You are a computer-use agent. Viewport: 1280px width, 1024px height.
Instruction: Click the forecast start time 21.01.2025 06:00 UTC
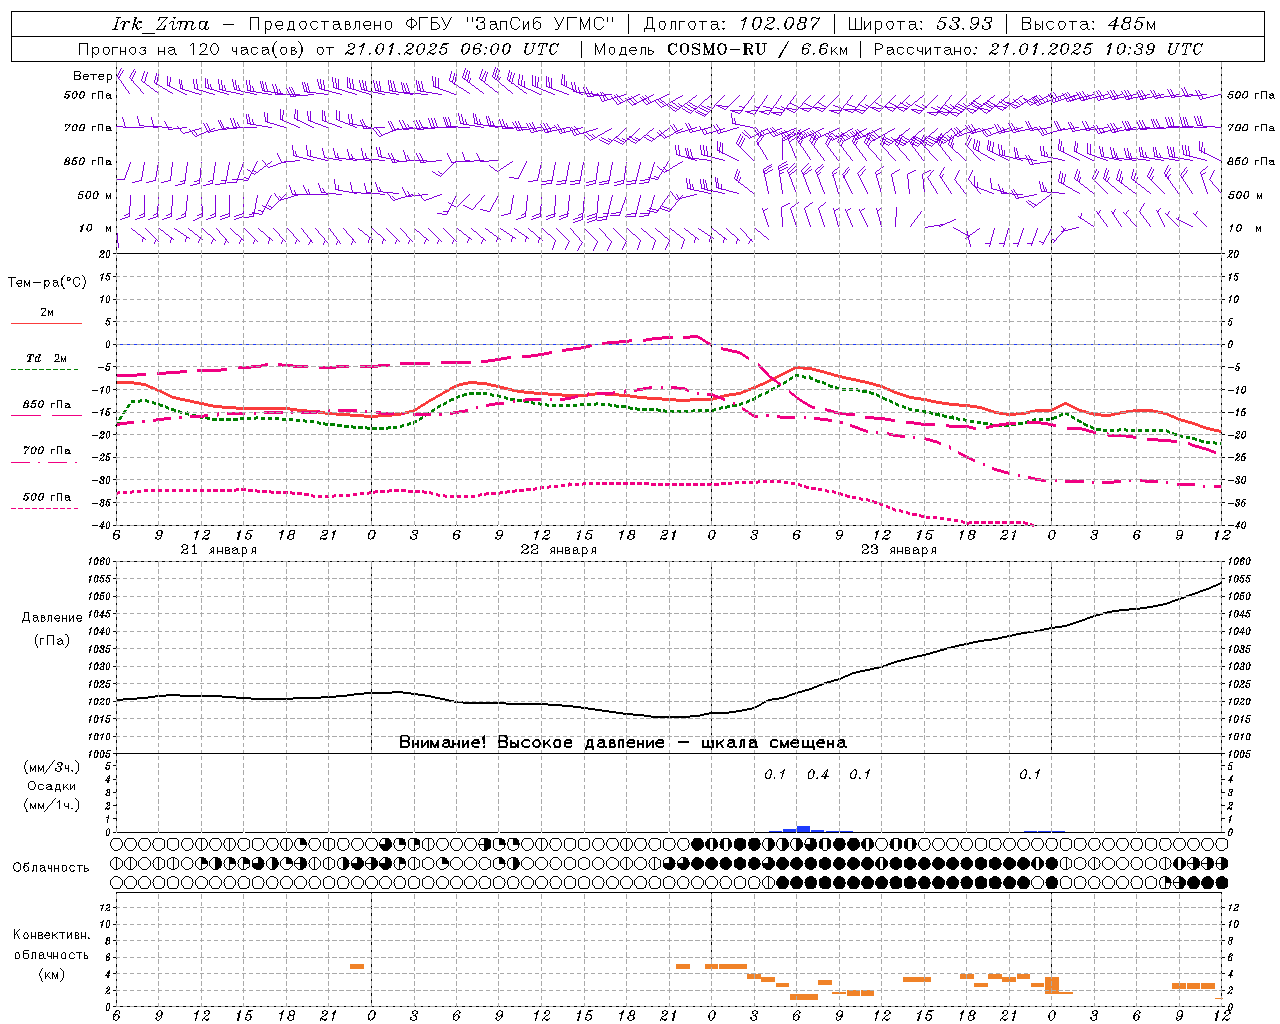point(452,49)
